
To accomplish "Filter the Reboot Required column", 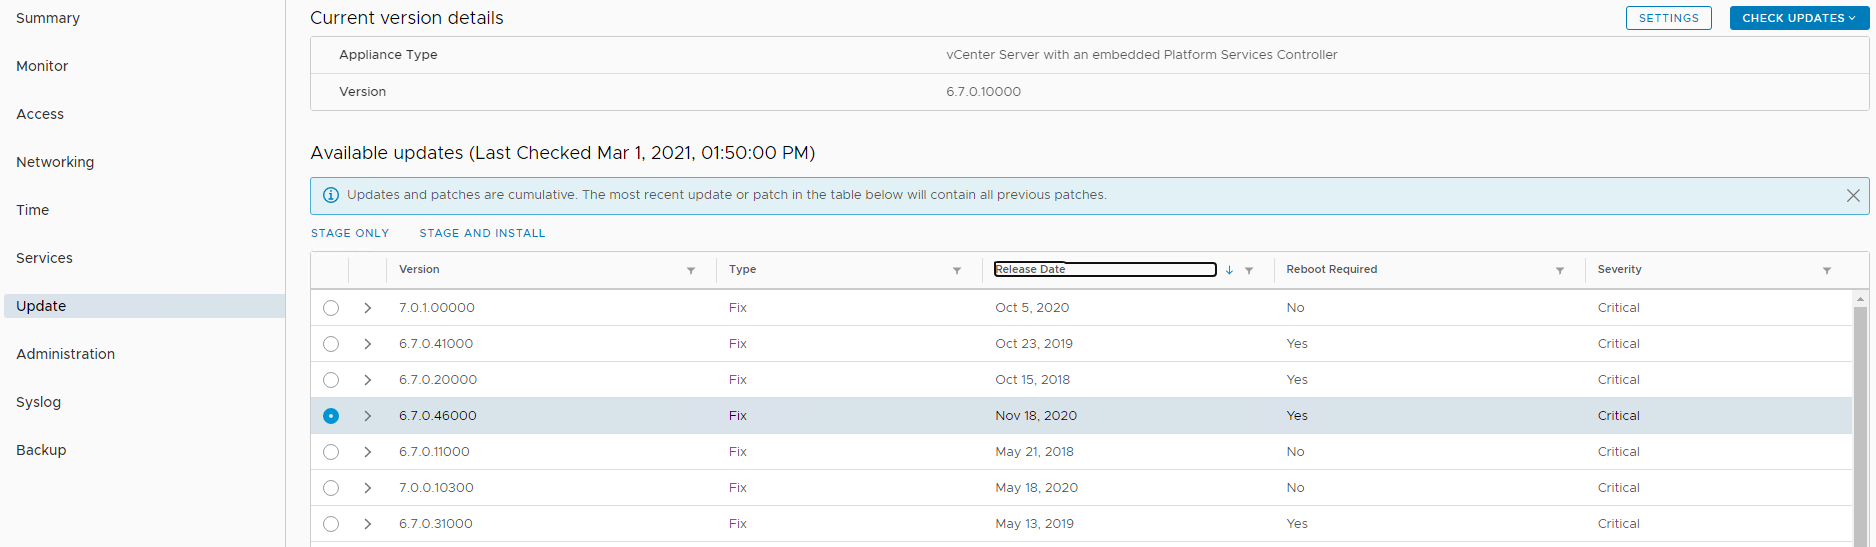I will 1560,271.
